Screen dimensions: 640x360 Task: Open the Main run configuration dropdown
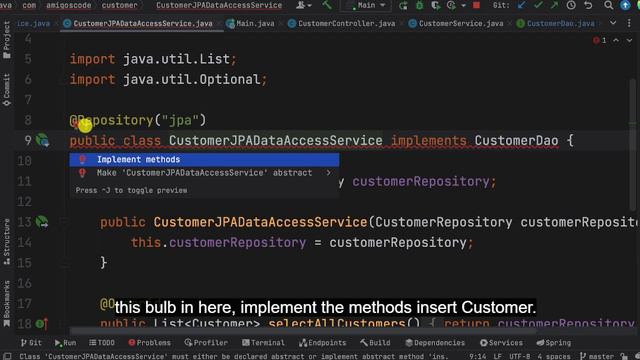[365, 5]
